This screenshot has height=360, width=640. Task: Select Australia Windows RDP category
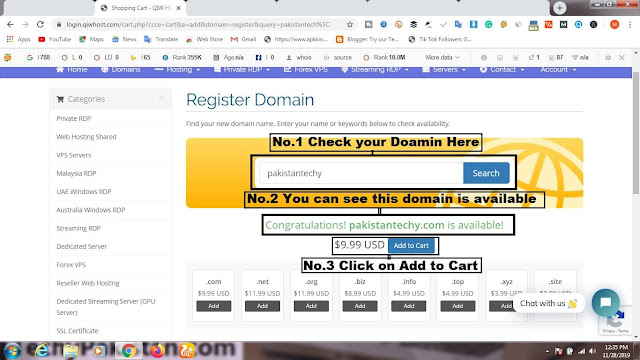coord(91,210)
